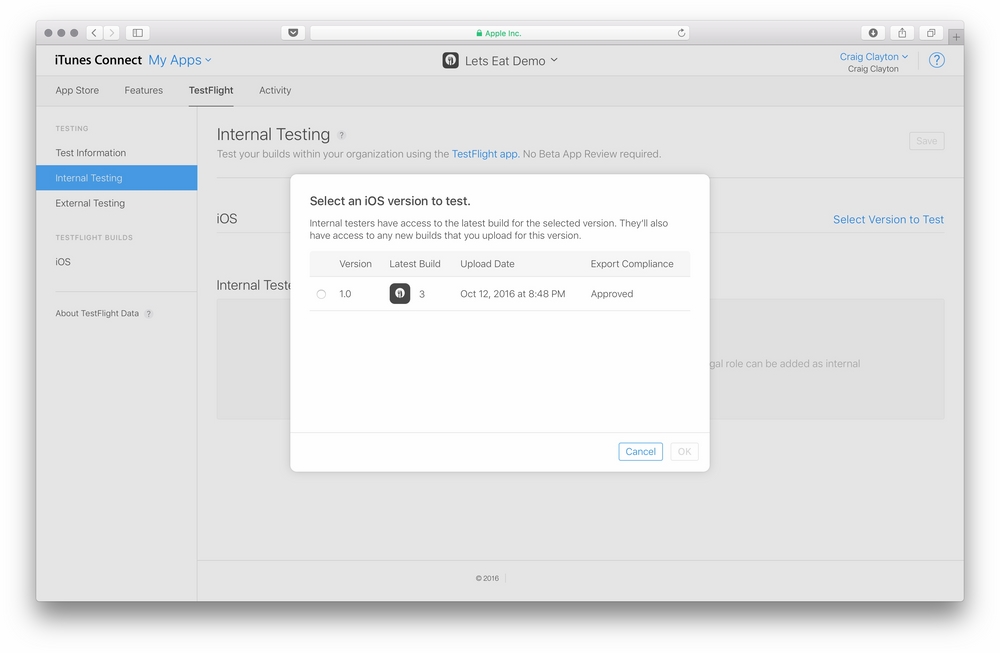Screen dimensions: 1000x653
Task: Click the © 2016 footer text
Action: coord(487,578)
